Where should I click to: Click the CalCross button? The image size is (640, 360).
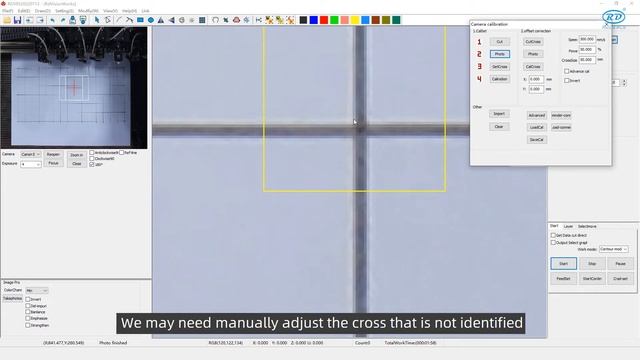(533, 67)
